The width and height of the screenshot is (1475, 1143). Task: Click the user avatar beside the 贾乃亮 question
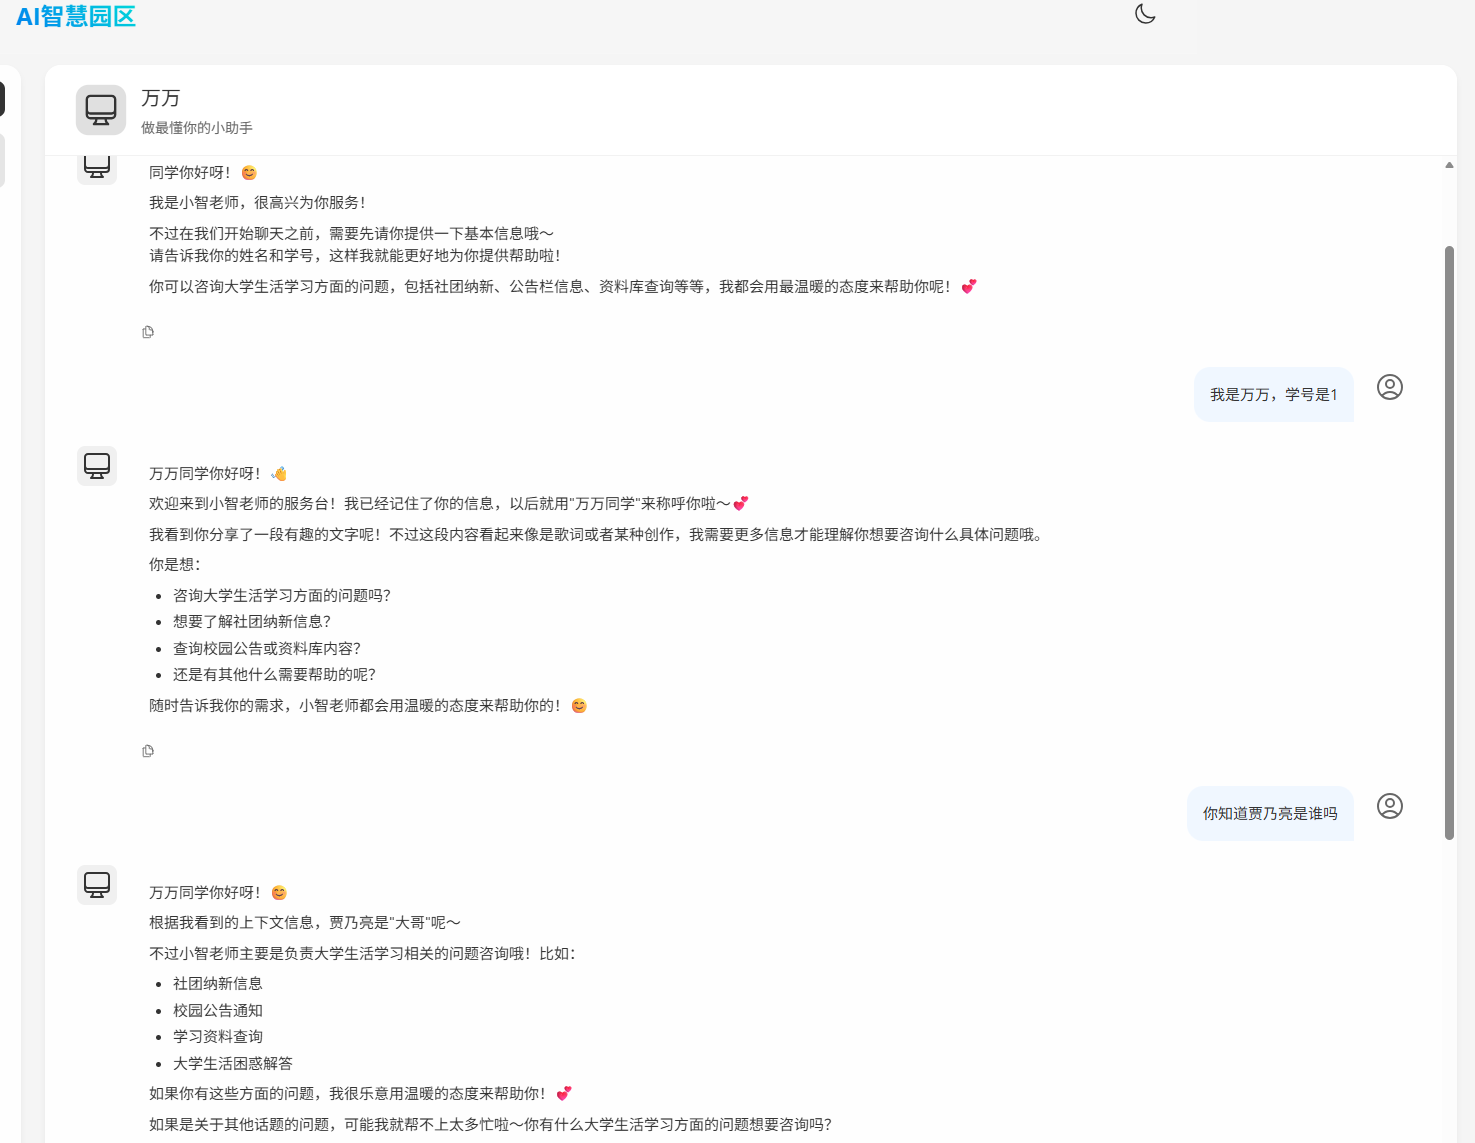click(1389, 805)
